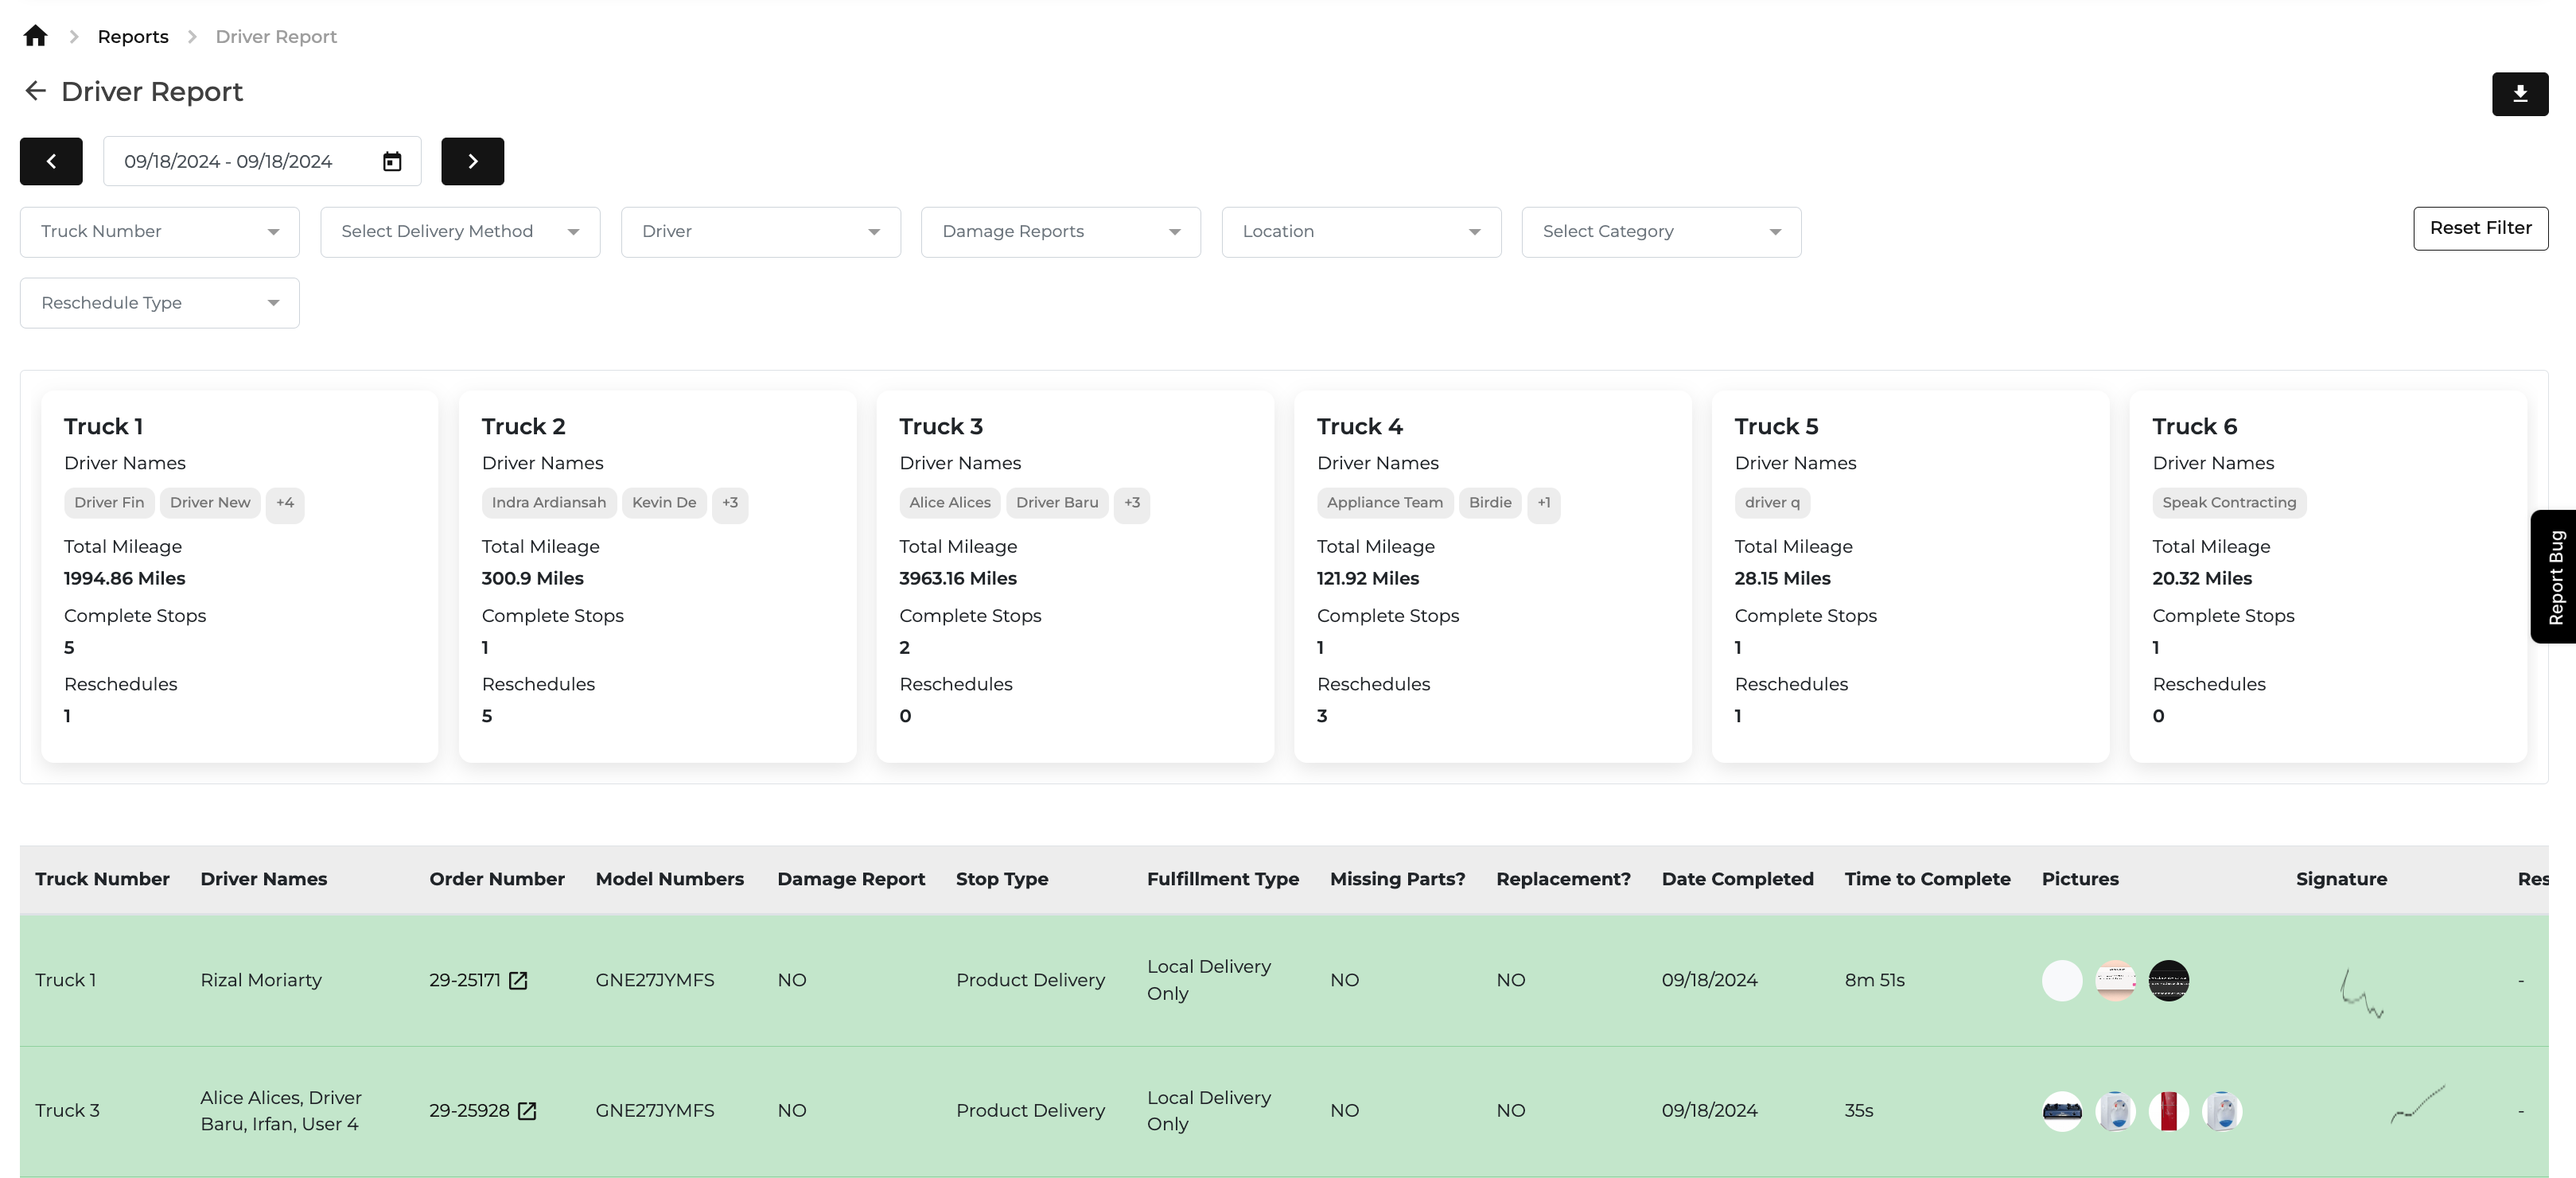Screen dimensions: 2576x1178
Task: Click the Reset Filter button
Action: point(2480,228)
